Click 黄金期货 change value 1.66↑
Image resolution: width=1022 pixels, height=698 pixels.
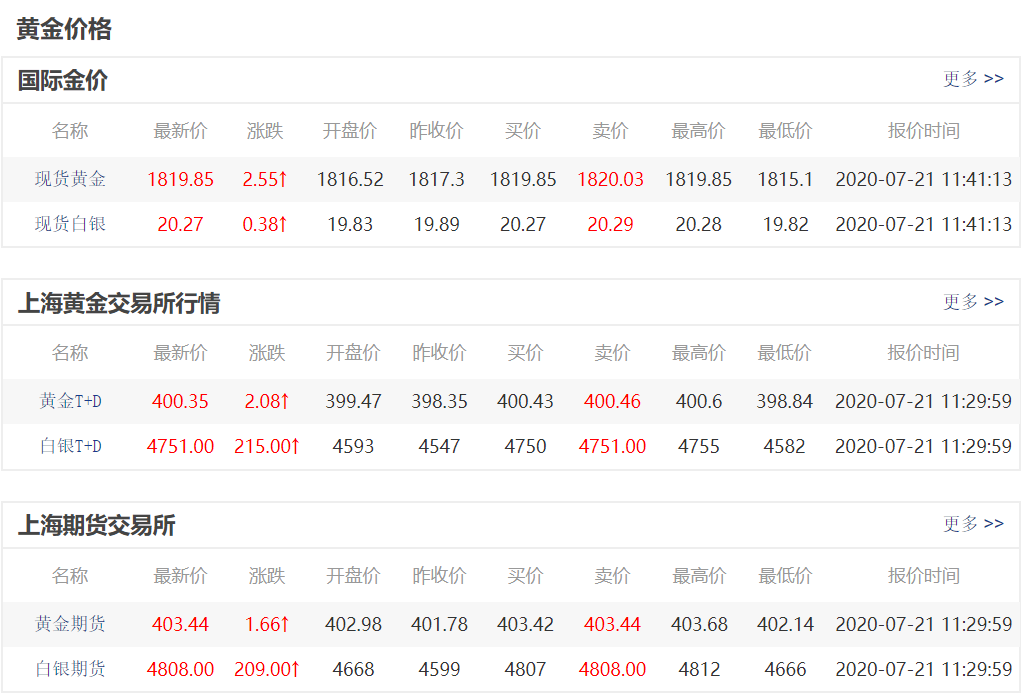click(x=267, y=624)
